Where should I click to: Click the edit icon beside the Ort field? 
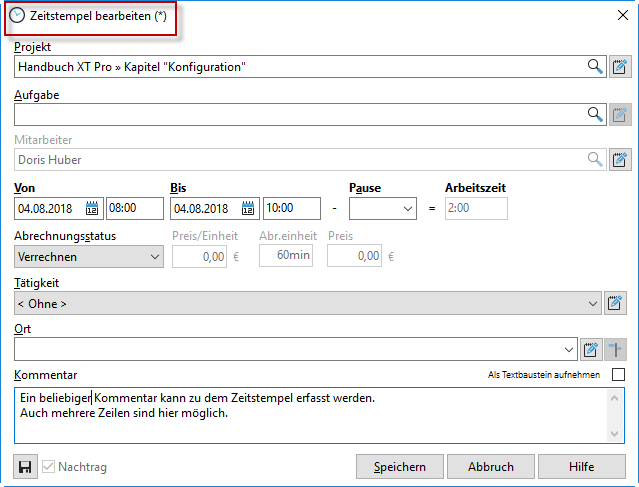tap(591, 349)
